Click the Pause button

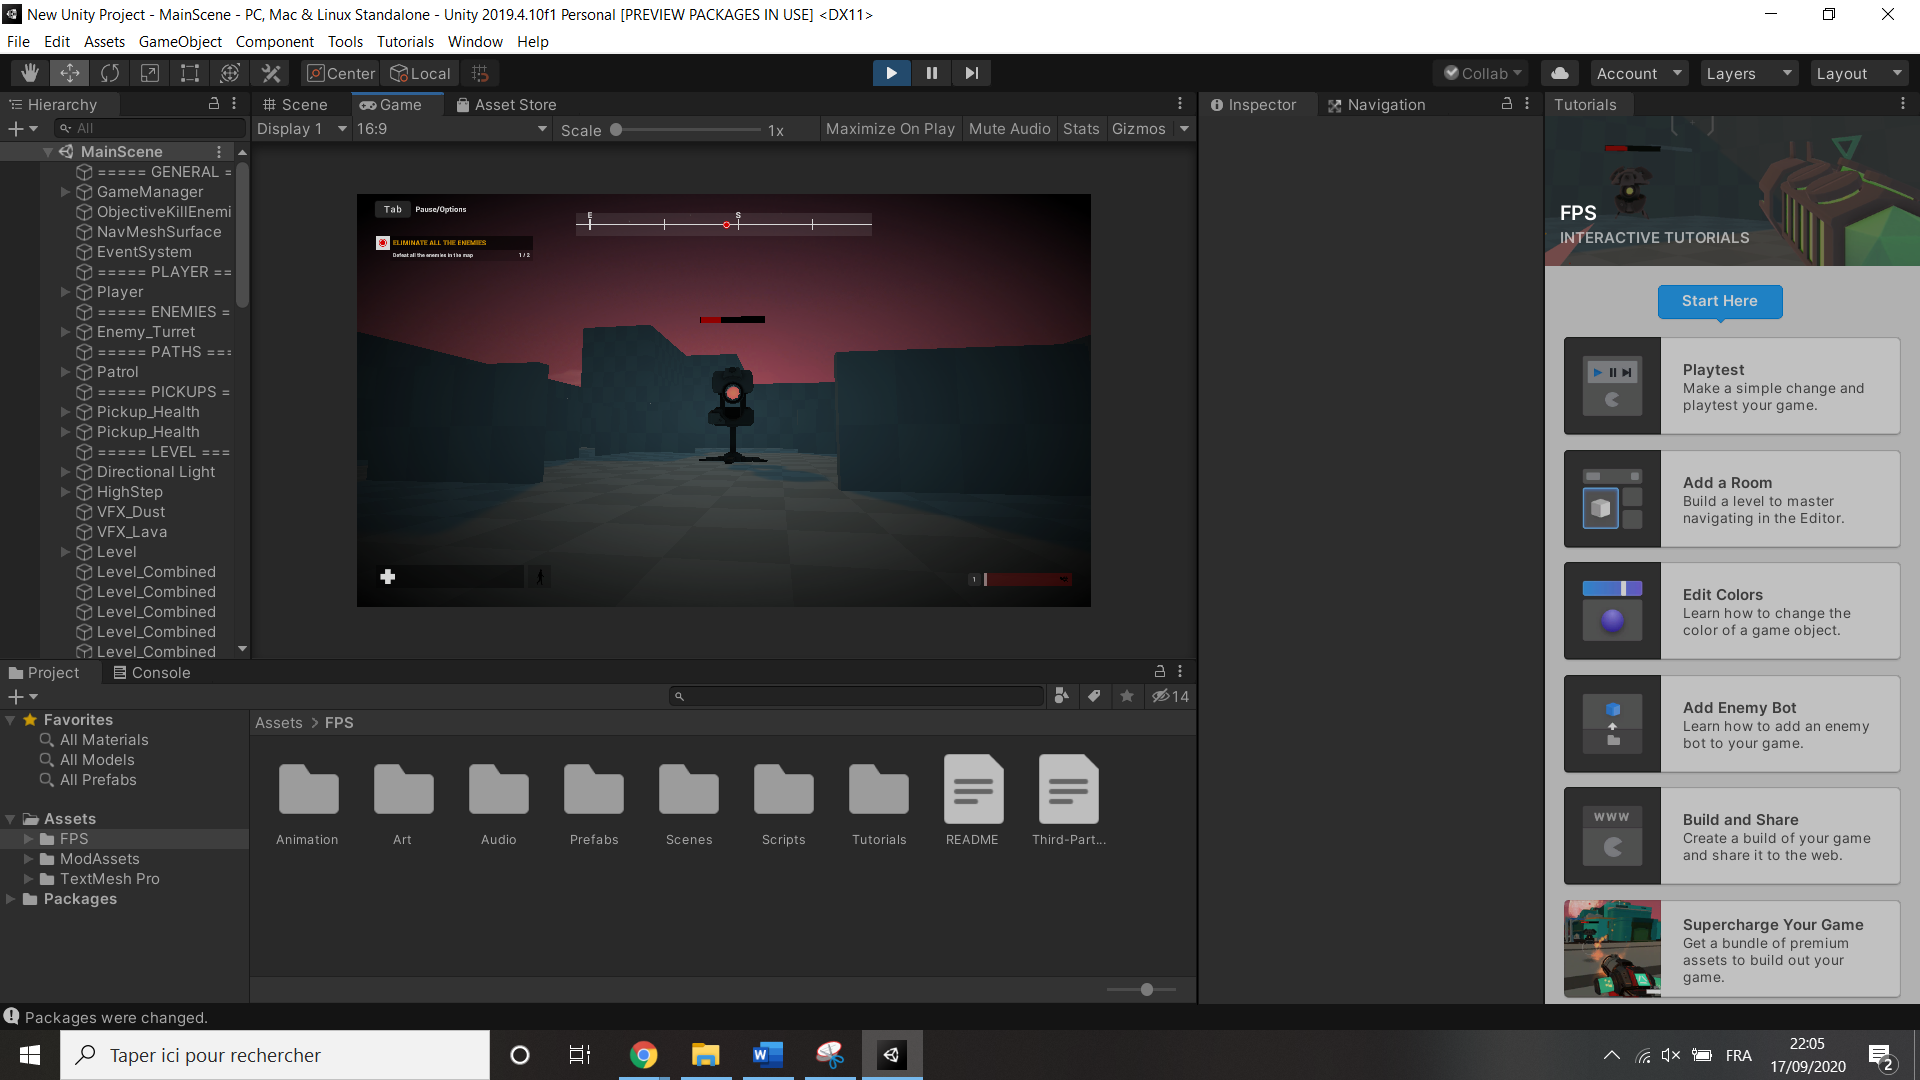pyautogui.click(x=931, y=73)
